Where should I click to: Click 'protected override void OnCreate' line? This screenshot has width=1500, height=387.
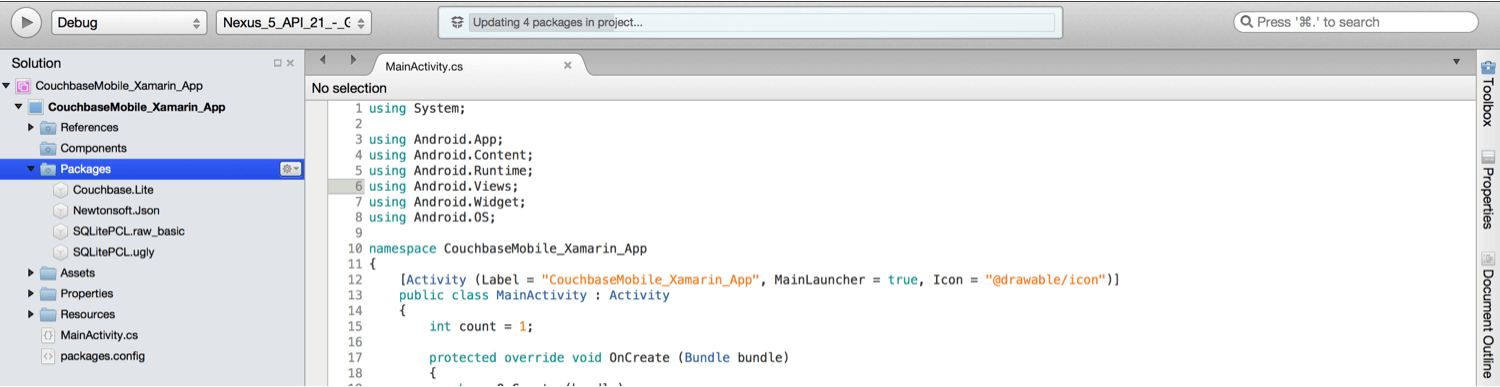point(609,357)
